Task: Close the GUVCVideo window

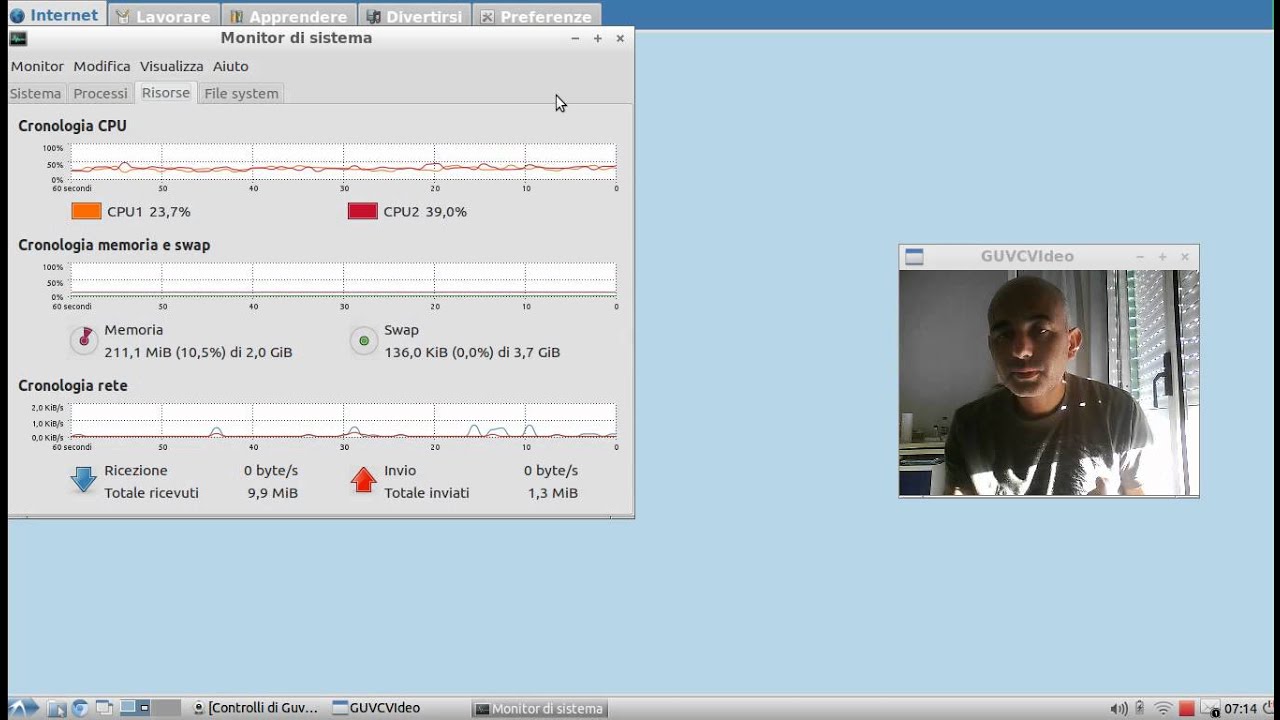Action: click(x=1185, y=257)
